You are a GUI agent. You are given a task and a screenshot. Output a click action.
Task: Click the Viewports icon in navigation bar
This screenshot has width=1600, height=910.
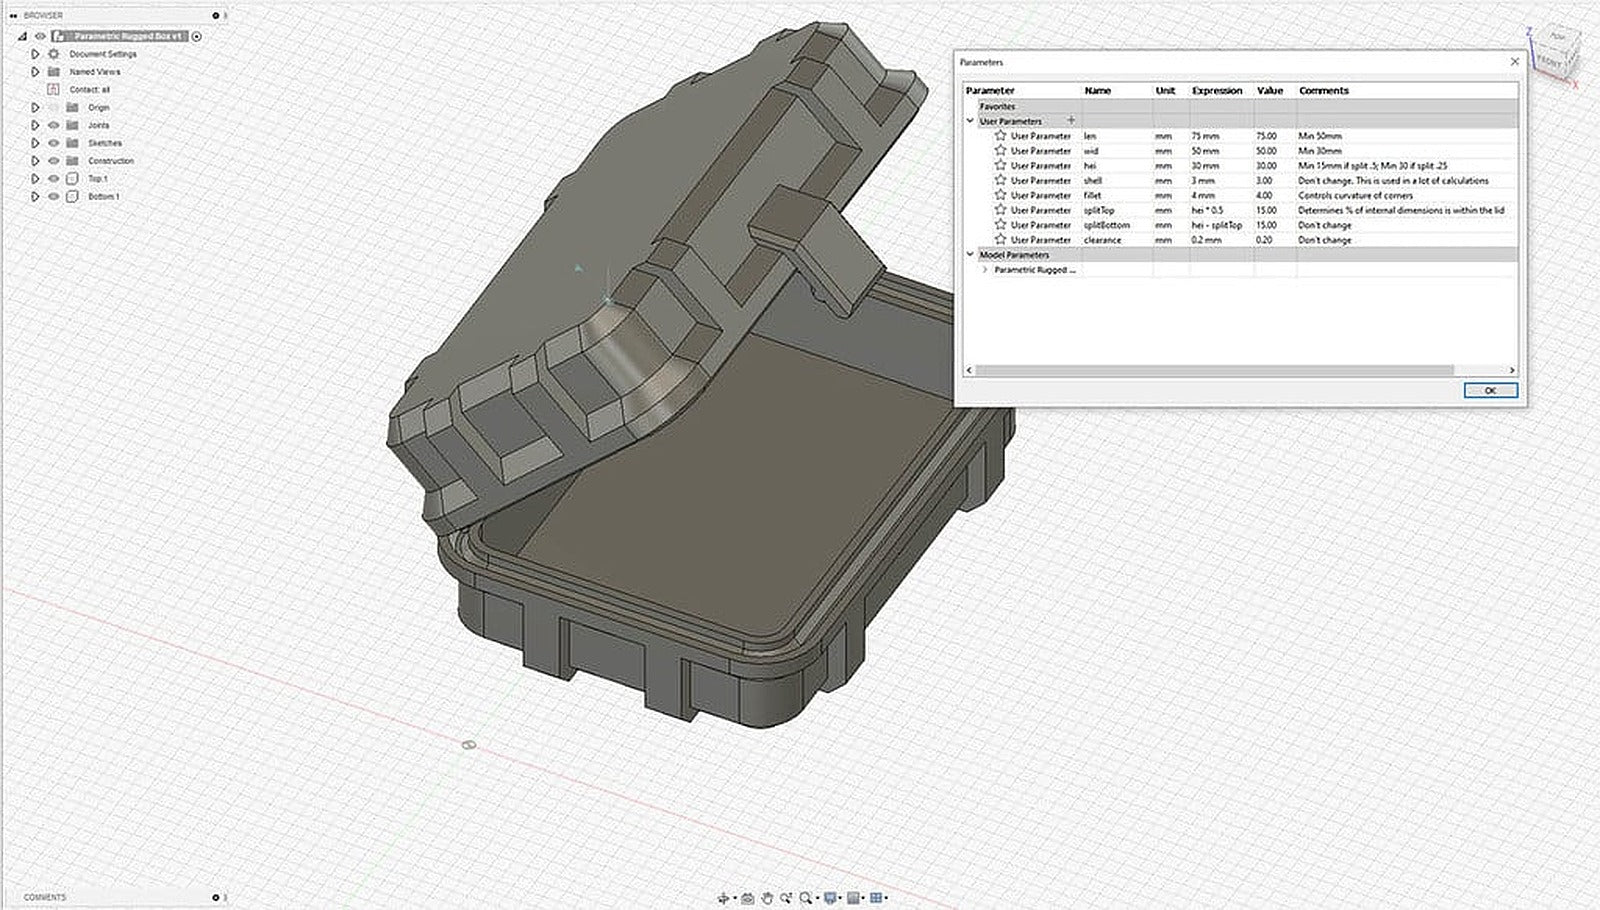pyautogui.click(x=876, y=895)
